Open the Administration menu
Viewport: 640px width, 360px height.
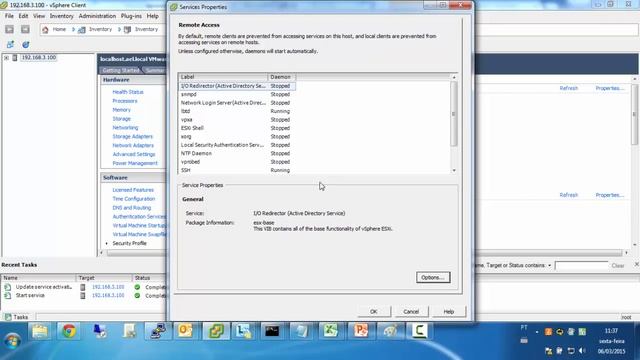click(x=97, y=16)
